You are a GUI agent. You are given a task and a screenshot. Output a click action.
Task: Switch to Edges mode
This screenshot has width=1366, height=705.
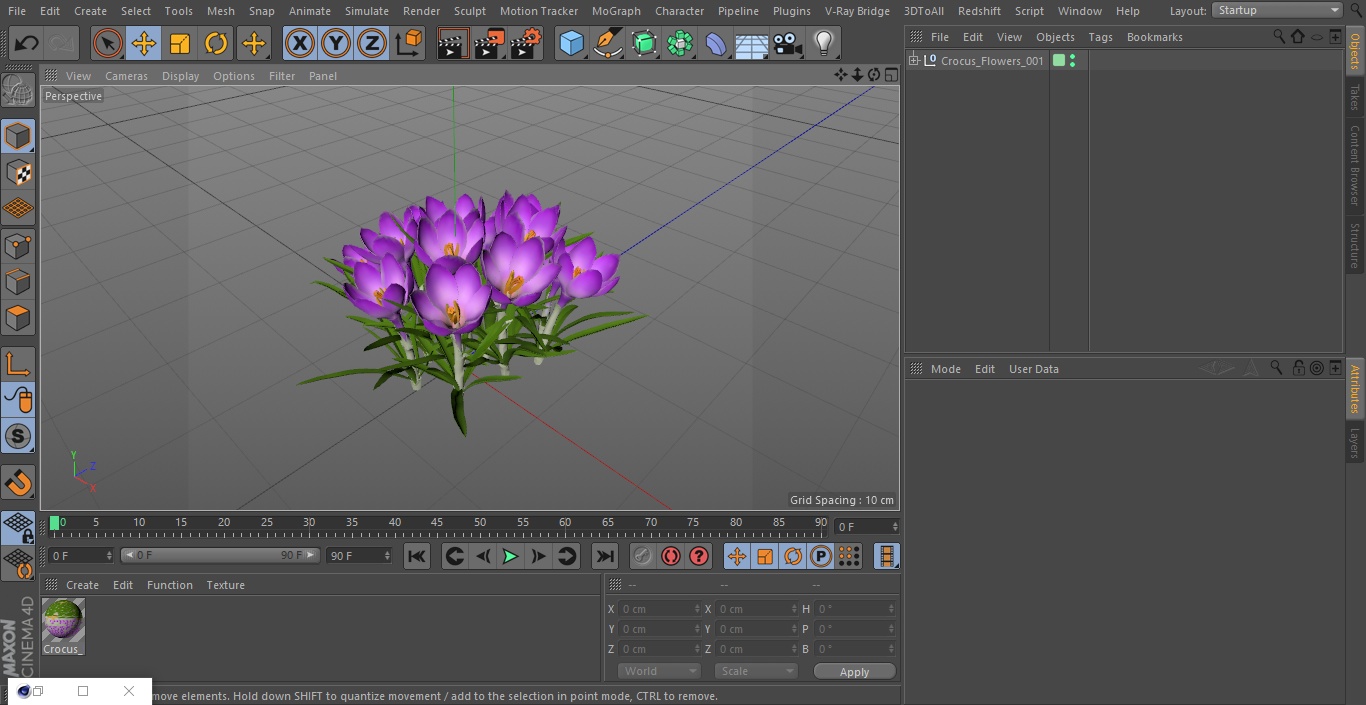(18, 281)
